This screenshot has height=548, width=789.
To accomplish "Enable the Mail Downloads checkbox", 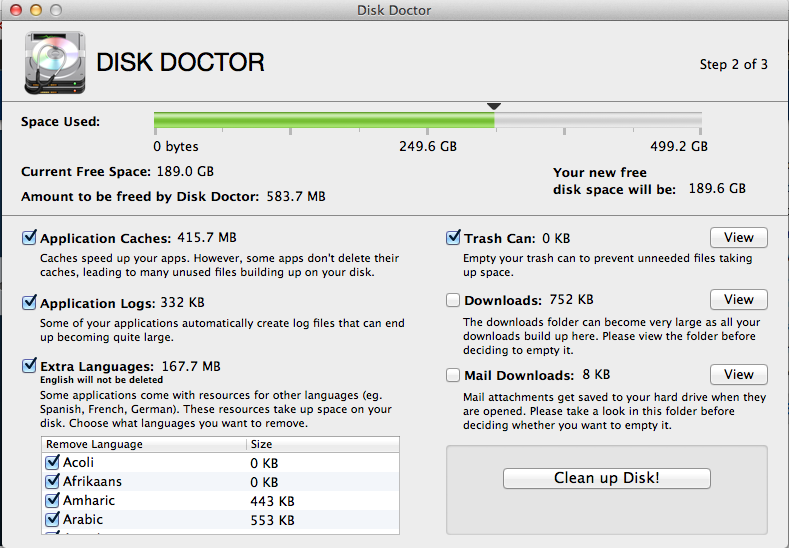I will (x=453, y=375).
